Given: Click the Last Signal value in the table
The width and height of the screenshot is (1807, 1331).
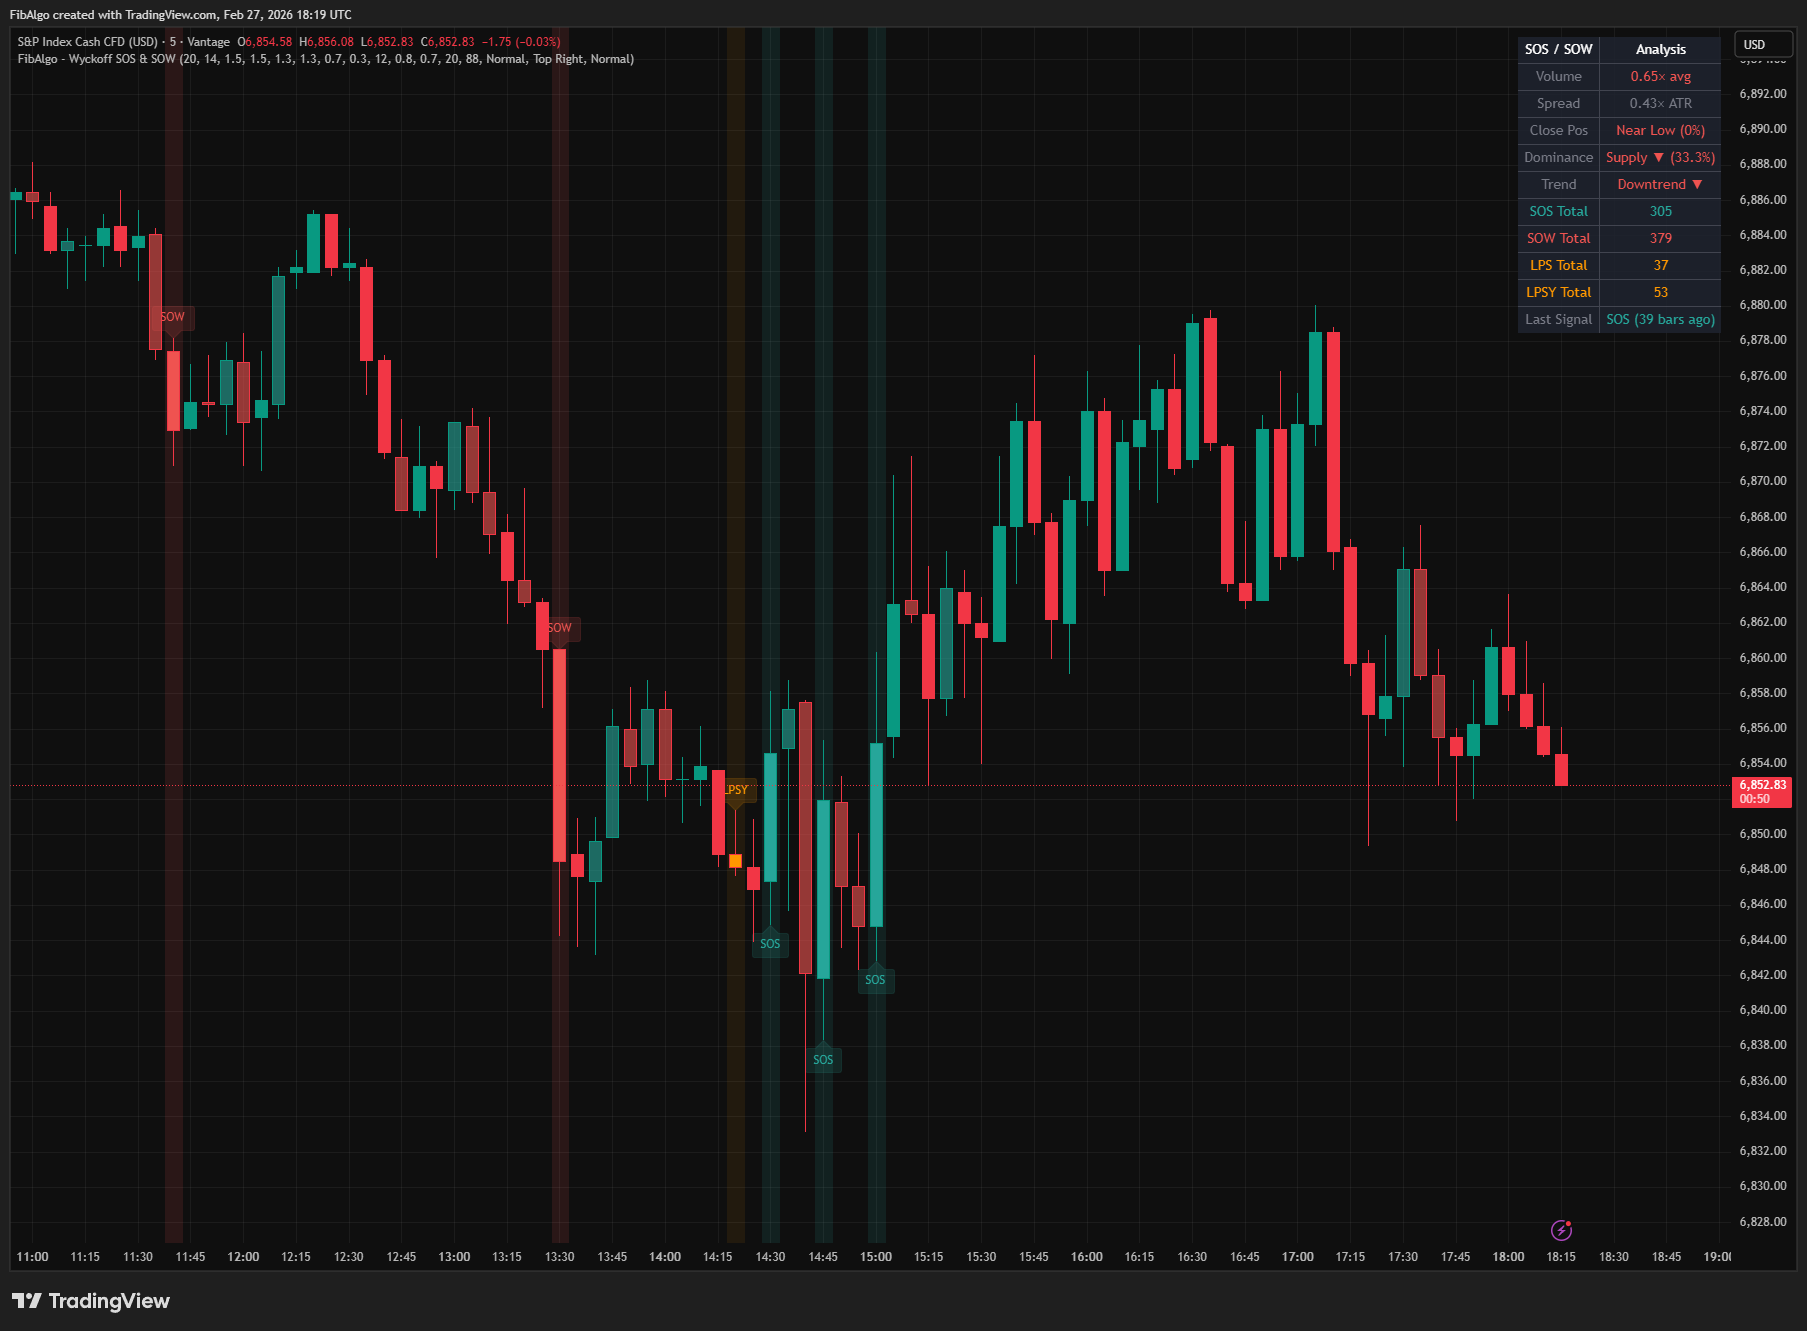Looking at the screenshot, I should [1660, 320].
